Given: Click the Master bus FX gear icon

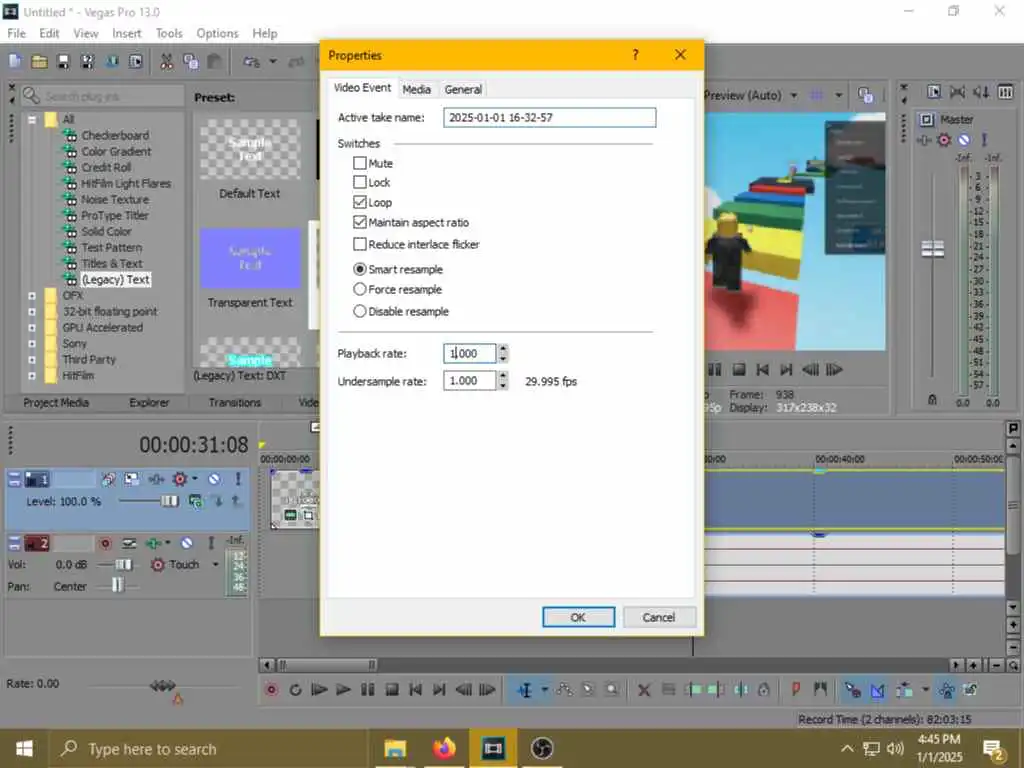Looking at the screenshot, I should tap(944, 140).
